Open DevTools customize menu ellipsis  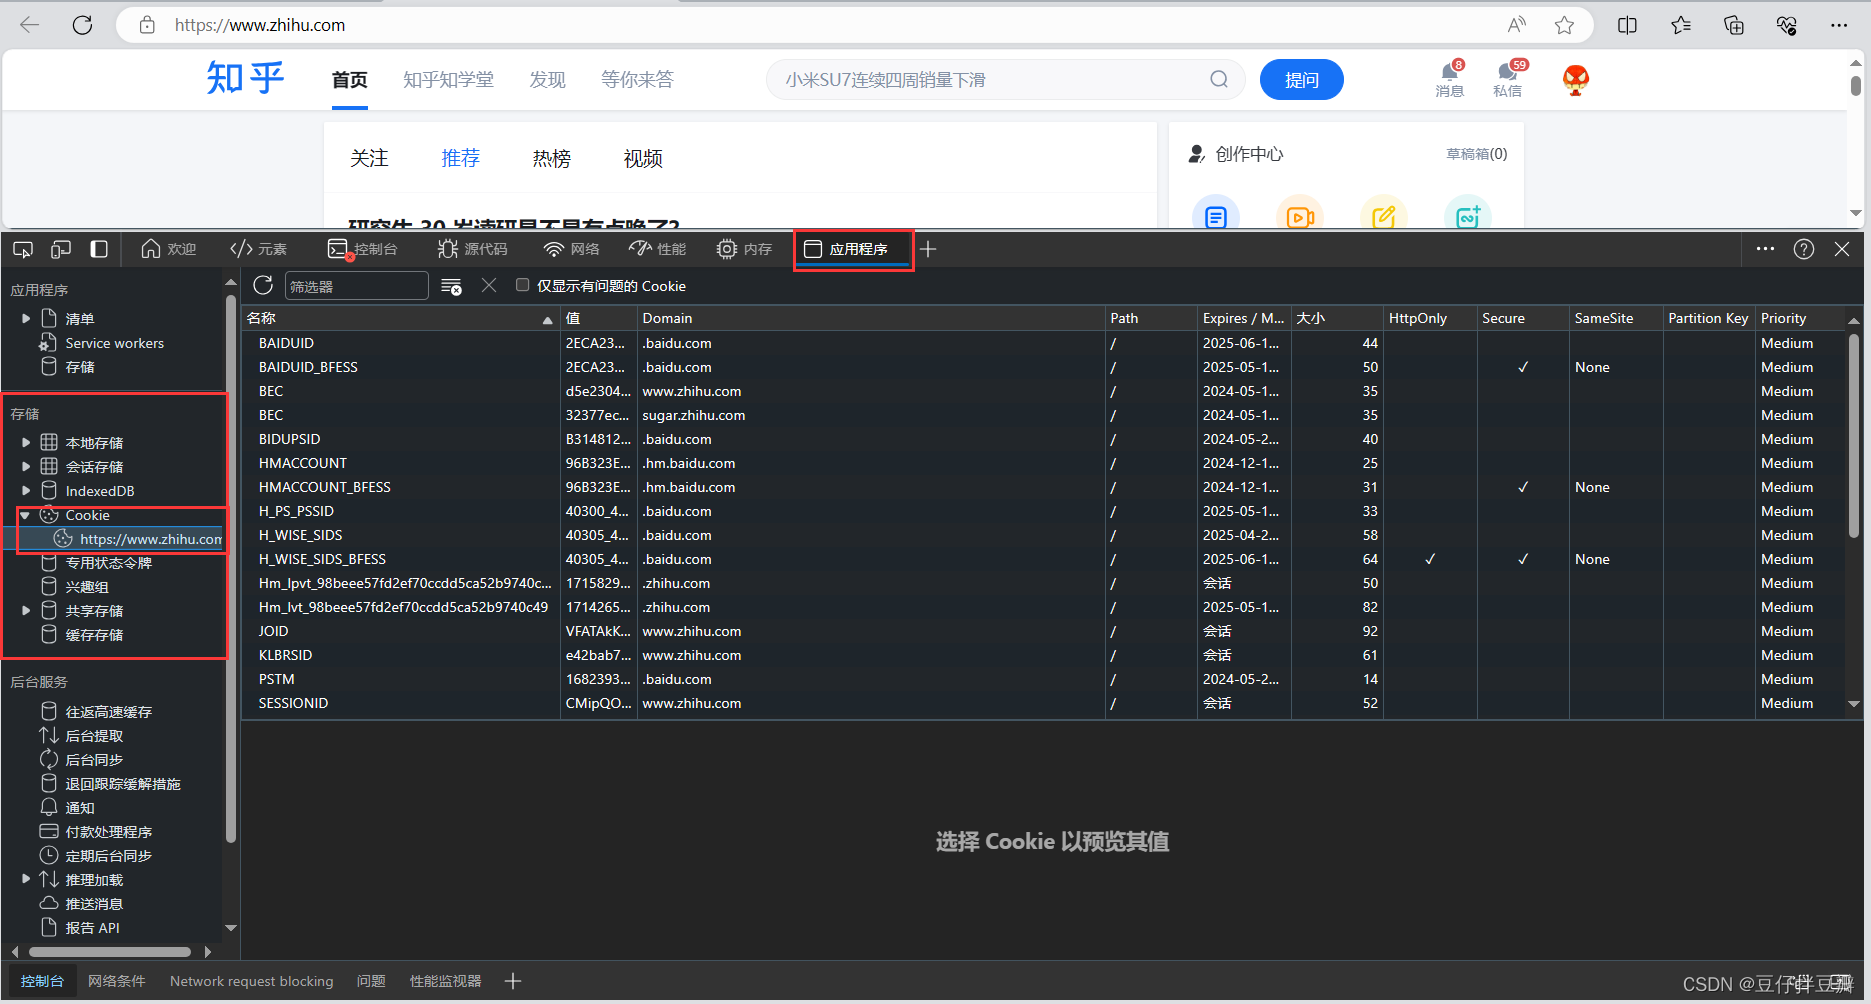coord(1765,249)
